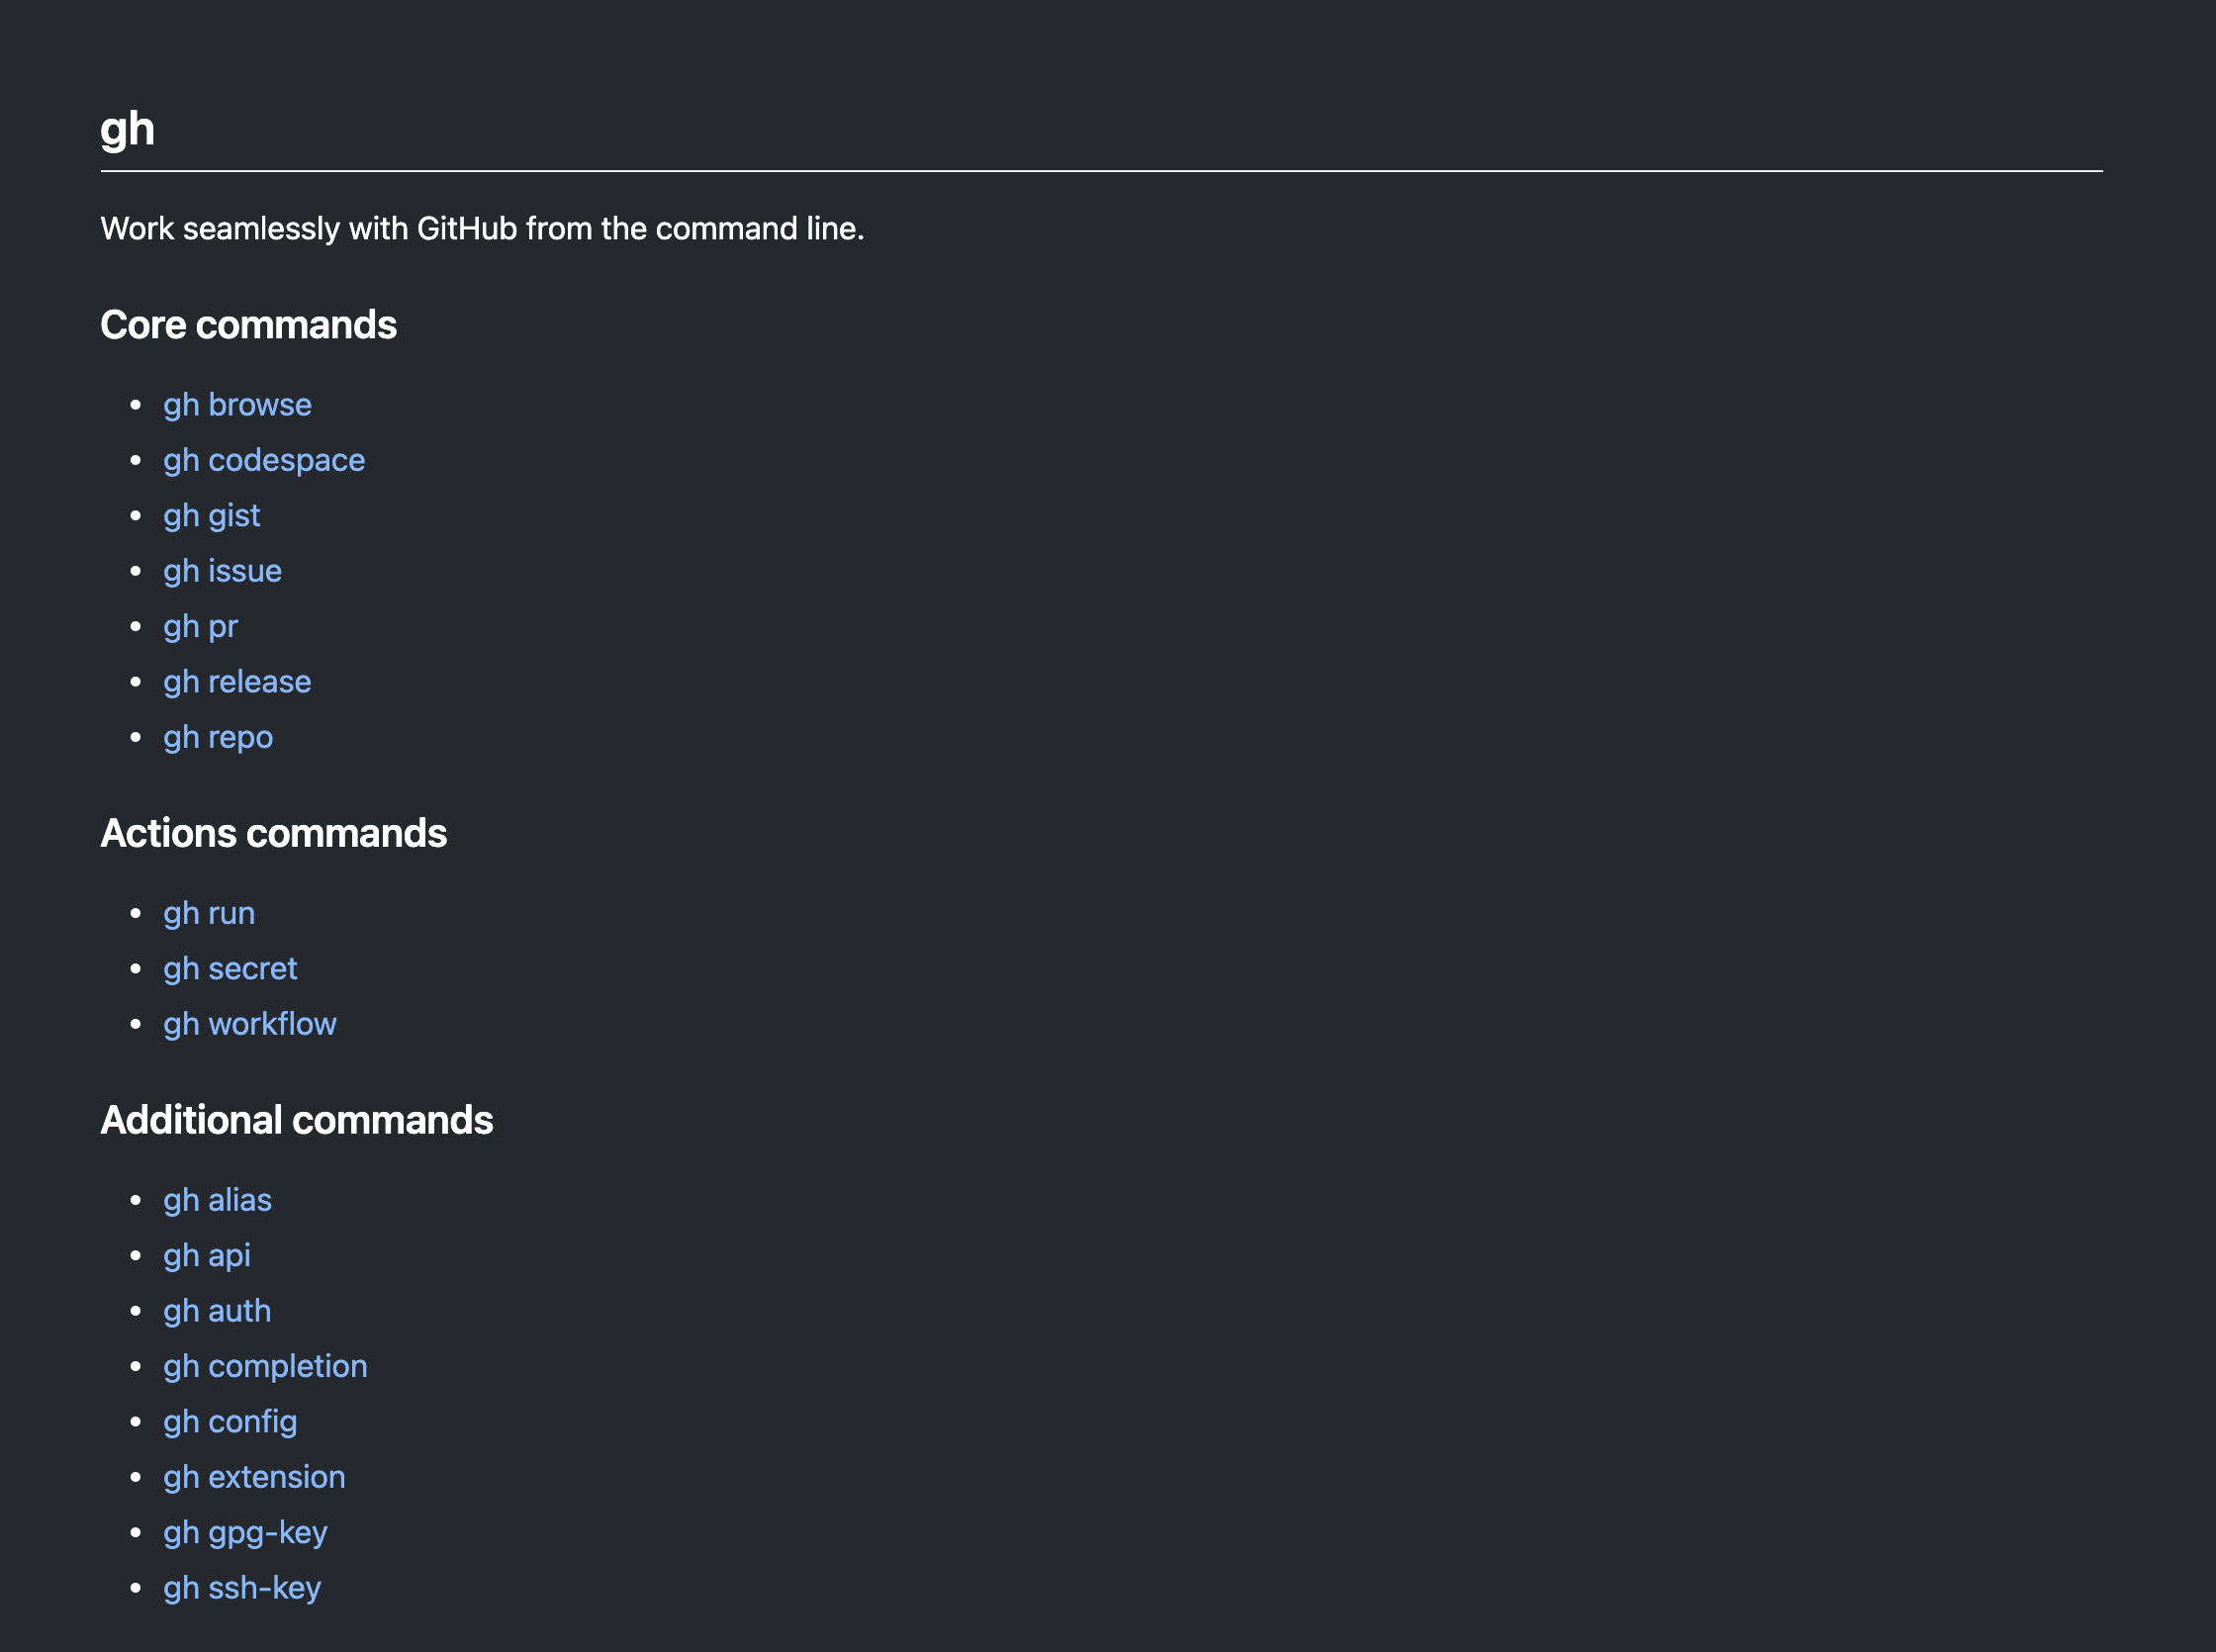This screenshot has height=1652, width=2216.
Task: Open gh auth command documentation
Action: pyautogui.click(x=217, y=1312)
